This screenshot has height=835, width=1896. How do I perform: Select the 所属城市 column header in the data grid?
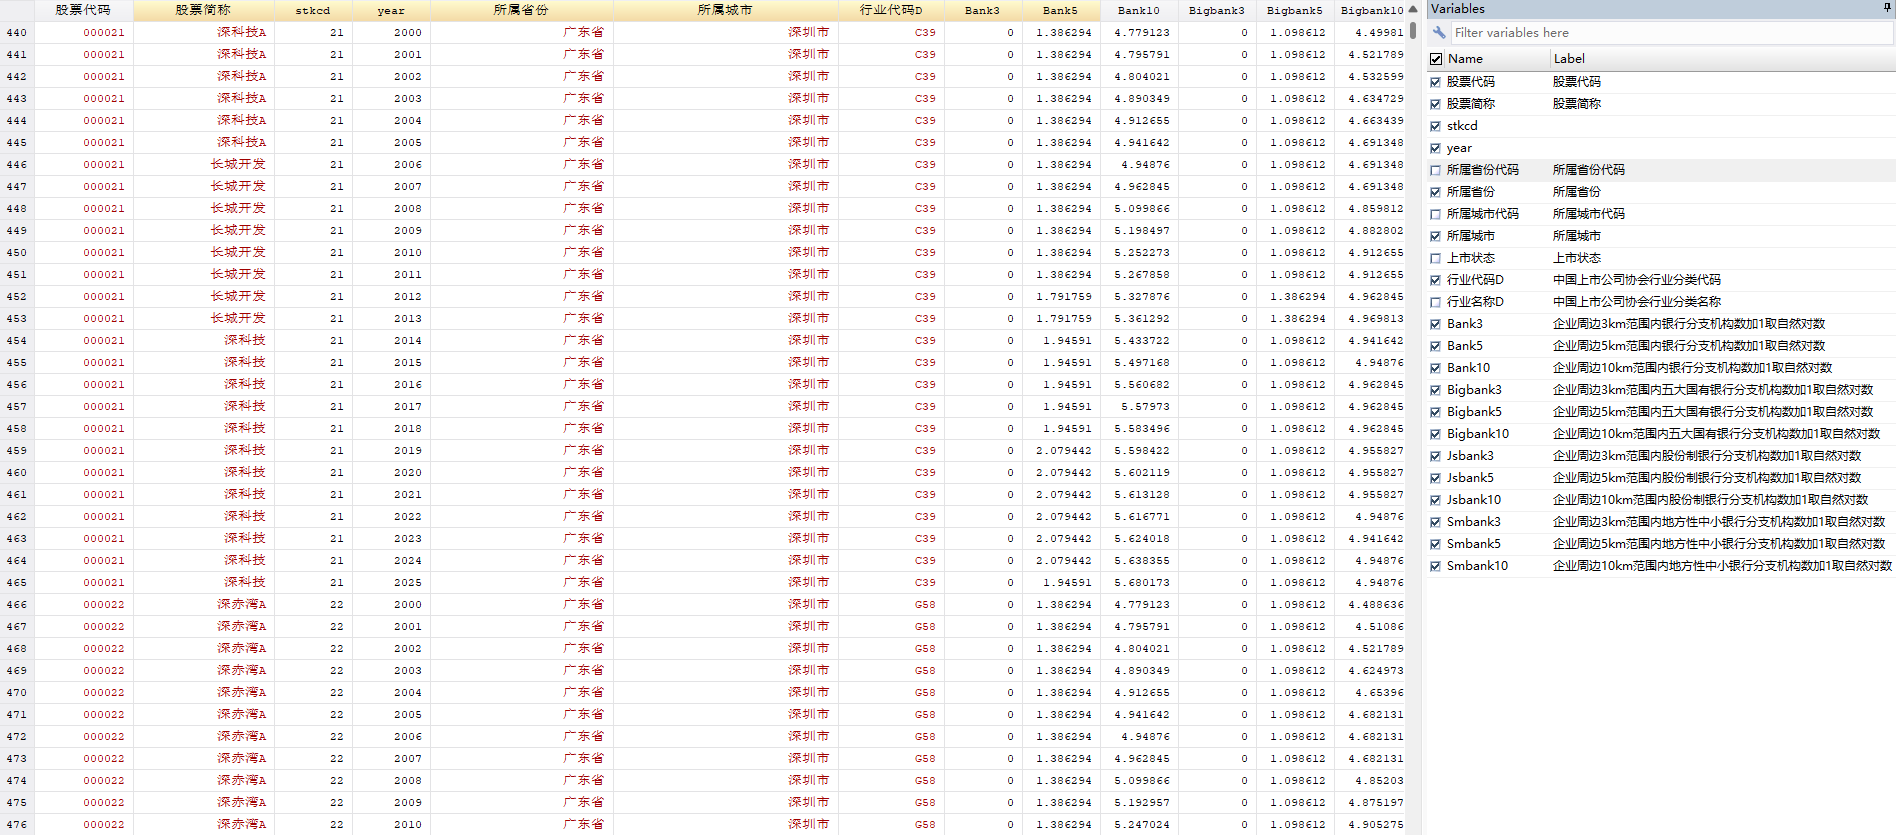725,10
